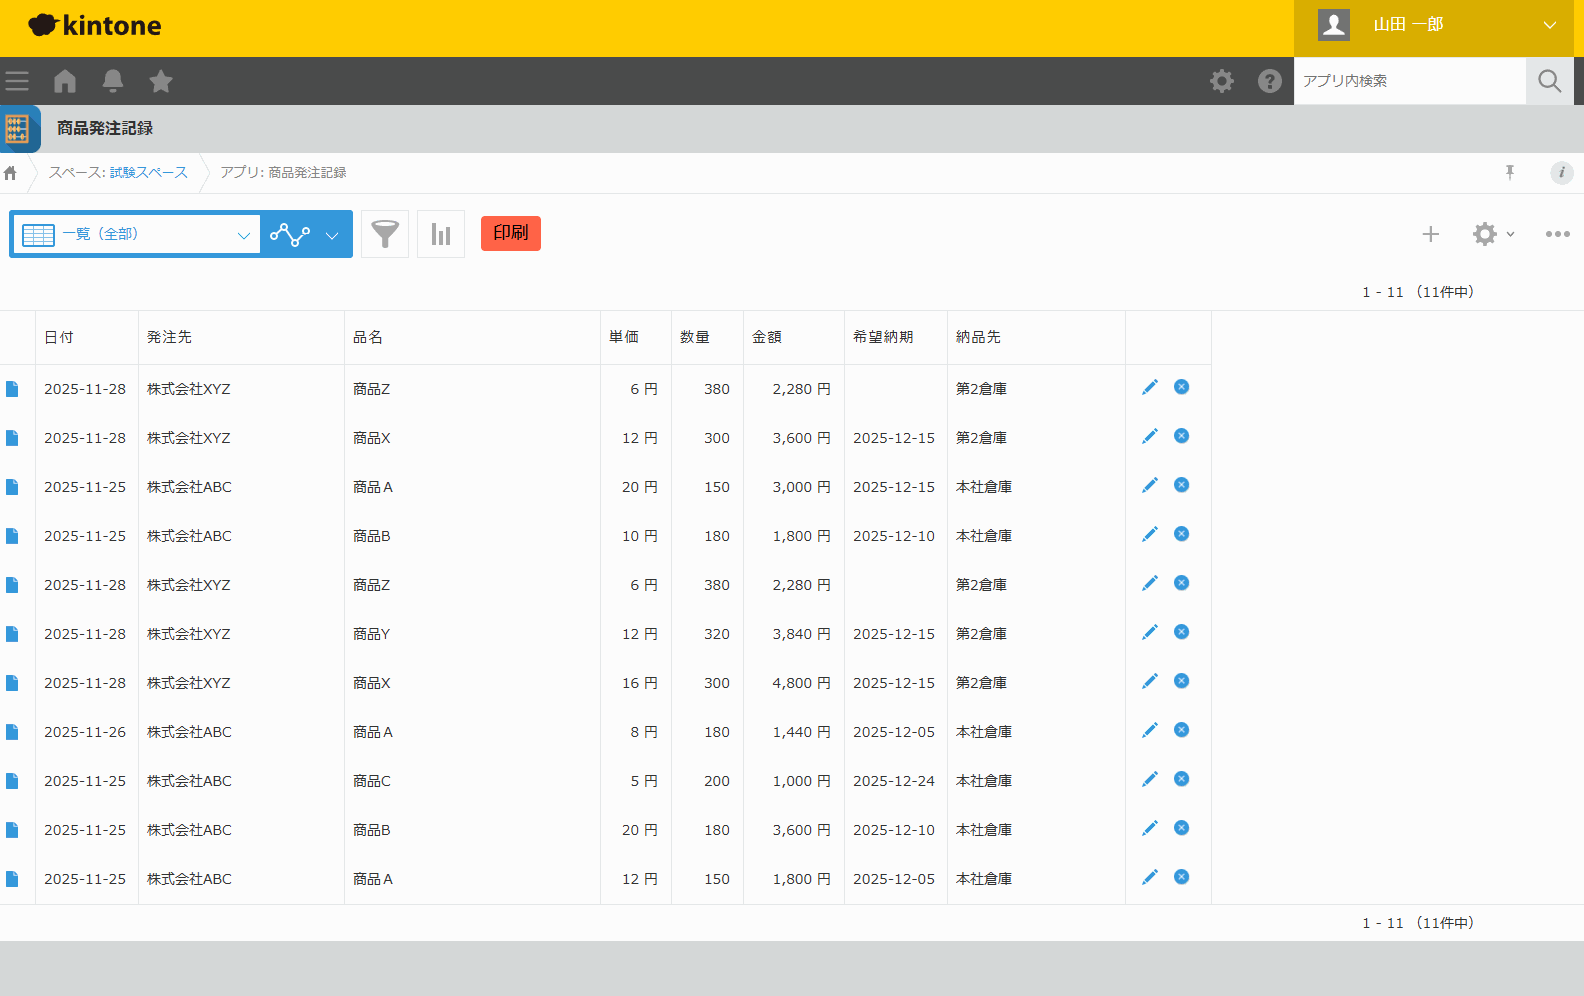Edit the first 商品Z record with the pencil

(x=1150, y=388)
